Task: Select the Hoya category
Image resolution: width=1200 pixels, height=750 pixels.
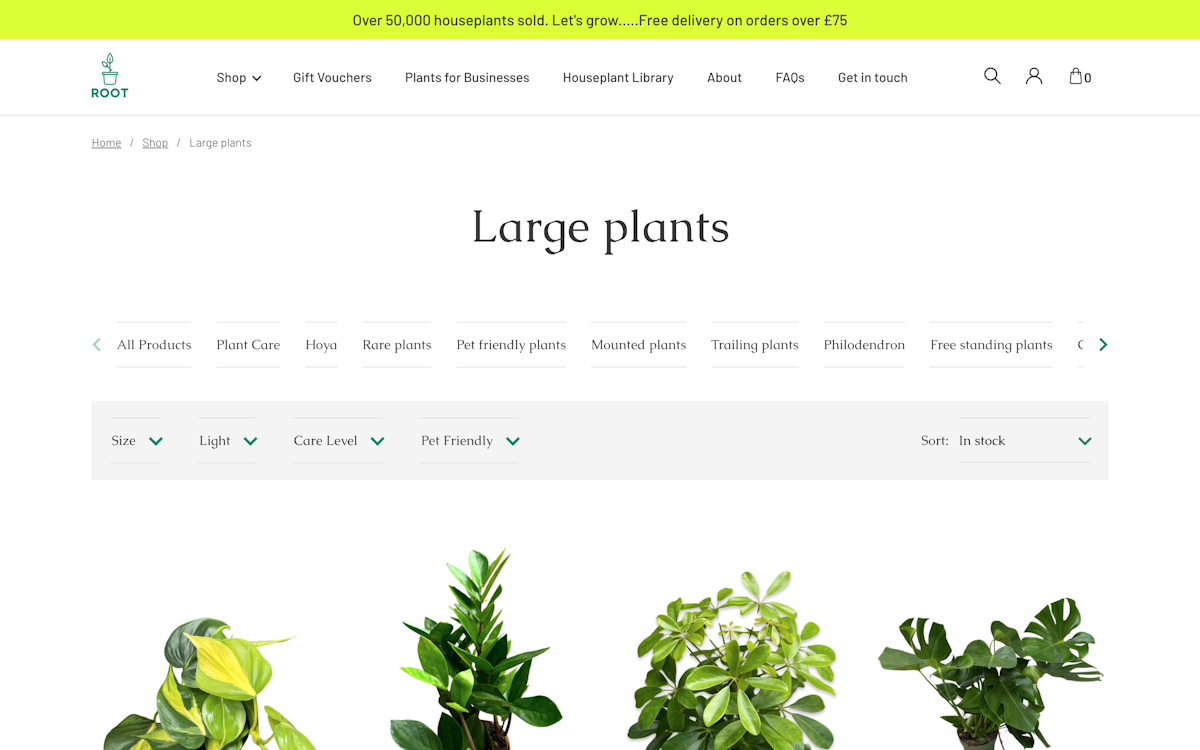Action: point(321,345)
